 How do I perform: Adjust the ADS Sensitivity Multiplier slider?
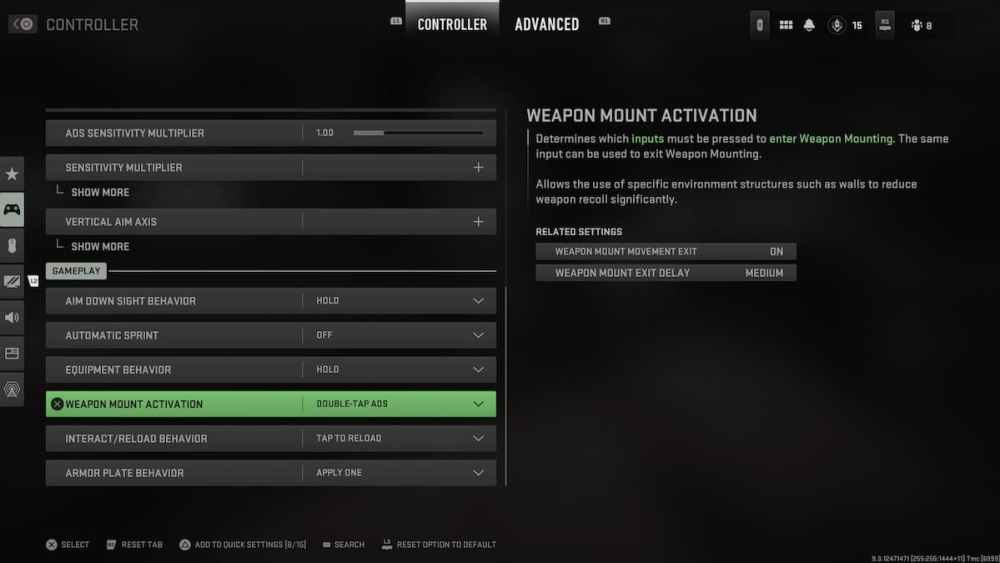click(x=418, y=133)
